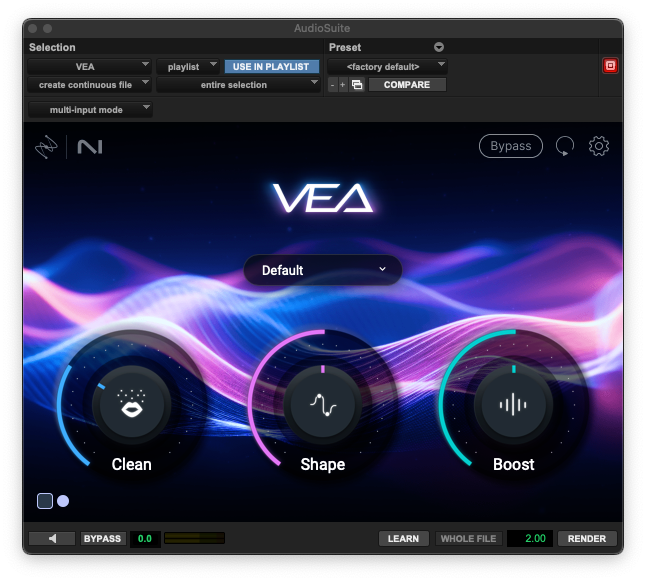
Task: Open create continuous file dropdown
Action: tap(89, 85)
